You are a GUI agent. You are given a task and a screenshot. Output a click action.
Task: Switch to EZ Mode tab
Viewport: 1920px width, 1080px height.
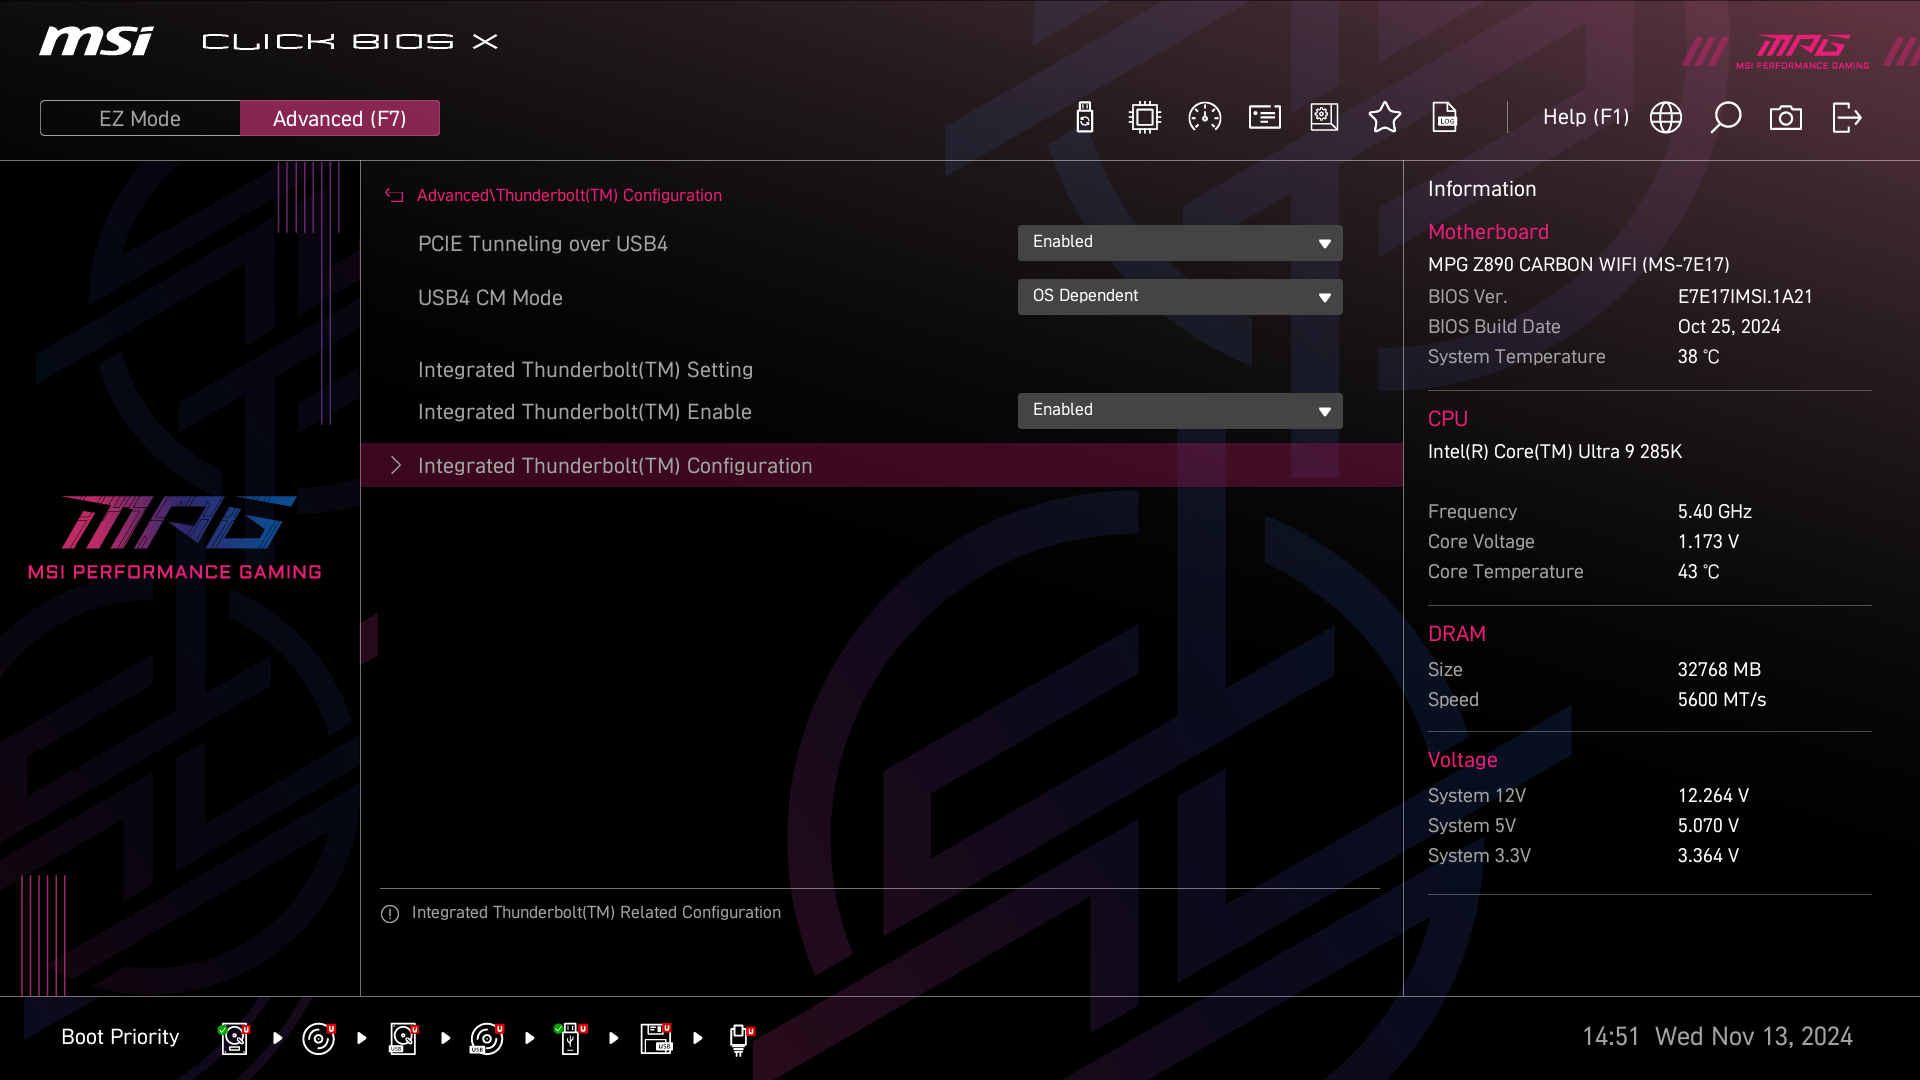pyautogui.click(x=140, y=118)
